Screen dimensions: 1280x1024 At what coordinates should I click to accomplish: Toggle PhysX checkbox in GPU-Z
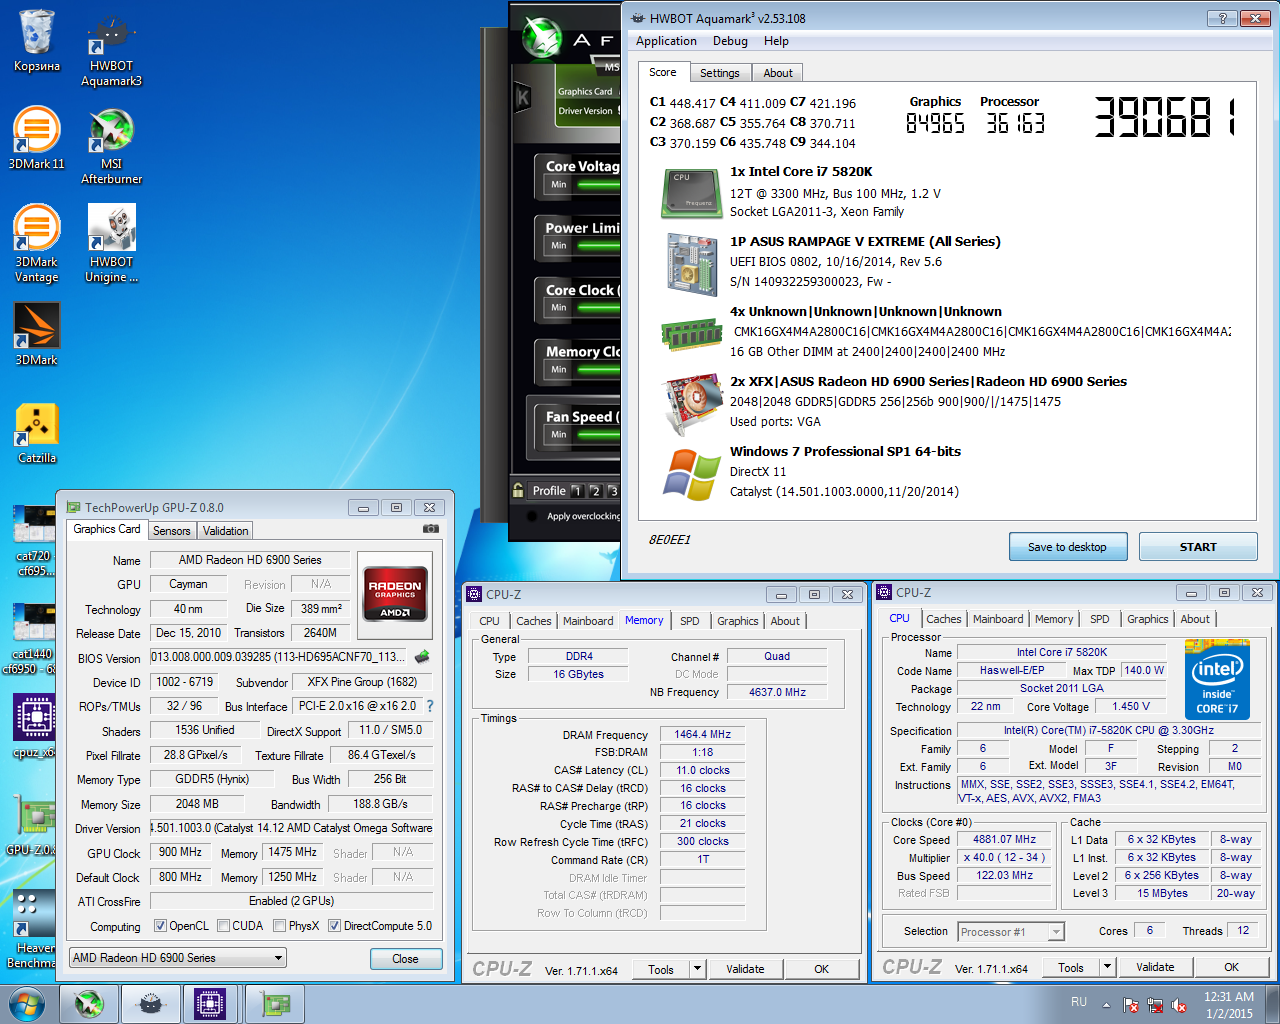(x=280, y=926)
